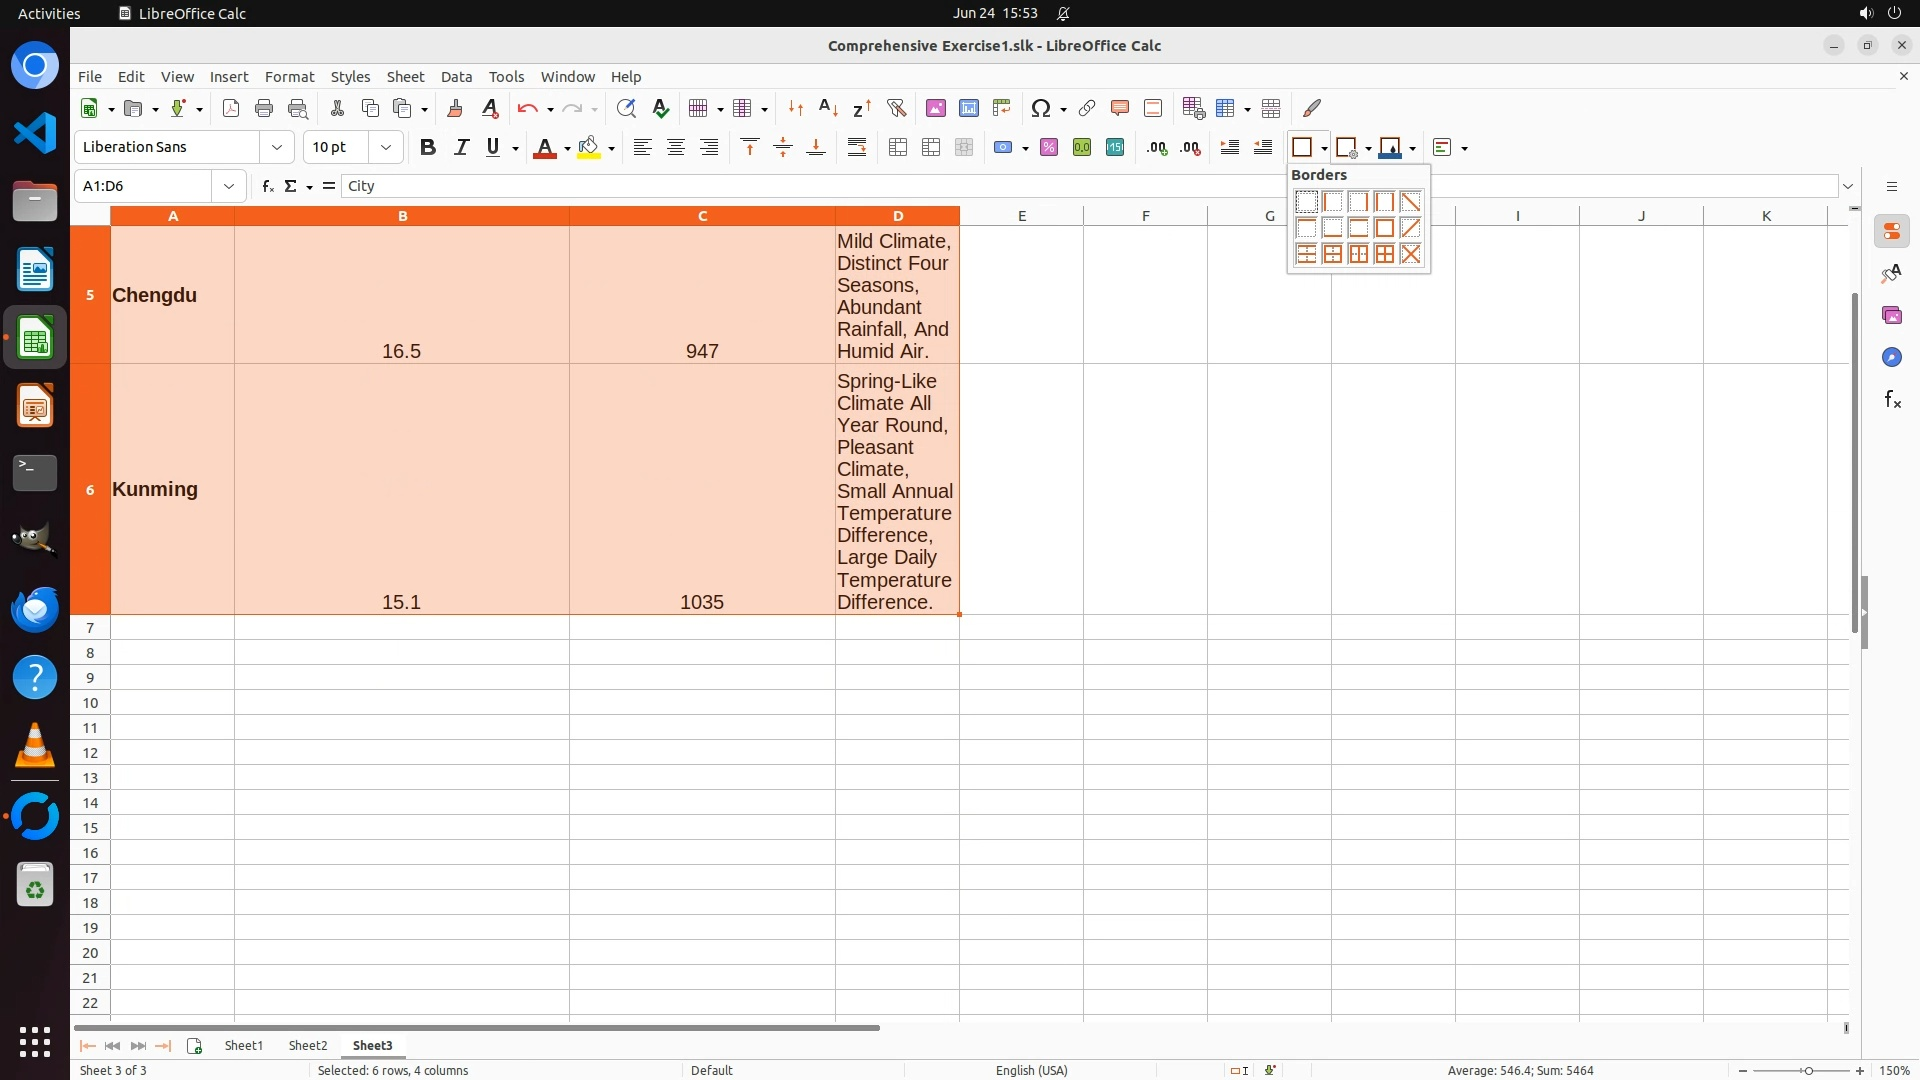The image size is (1920, 1080).
Task: Click the Sort Ascending icon
Action: tap(828, 108)
